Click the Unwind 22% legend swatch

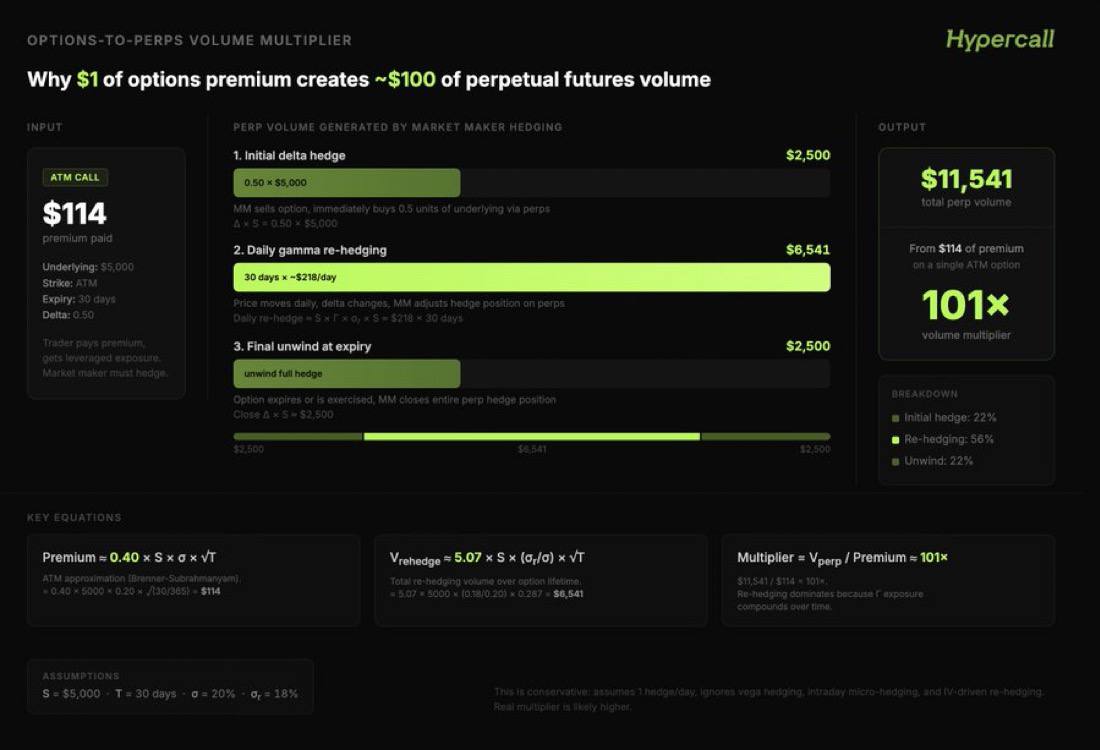click(895, 462)
